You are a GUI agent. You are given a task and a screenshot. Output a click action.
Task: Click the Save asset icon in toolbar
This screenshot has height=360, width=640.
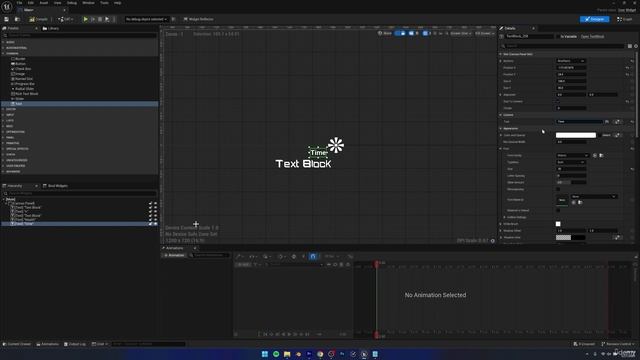(7, 19)
